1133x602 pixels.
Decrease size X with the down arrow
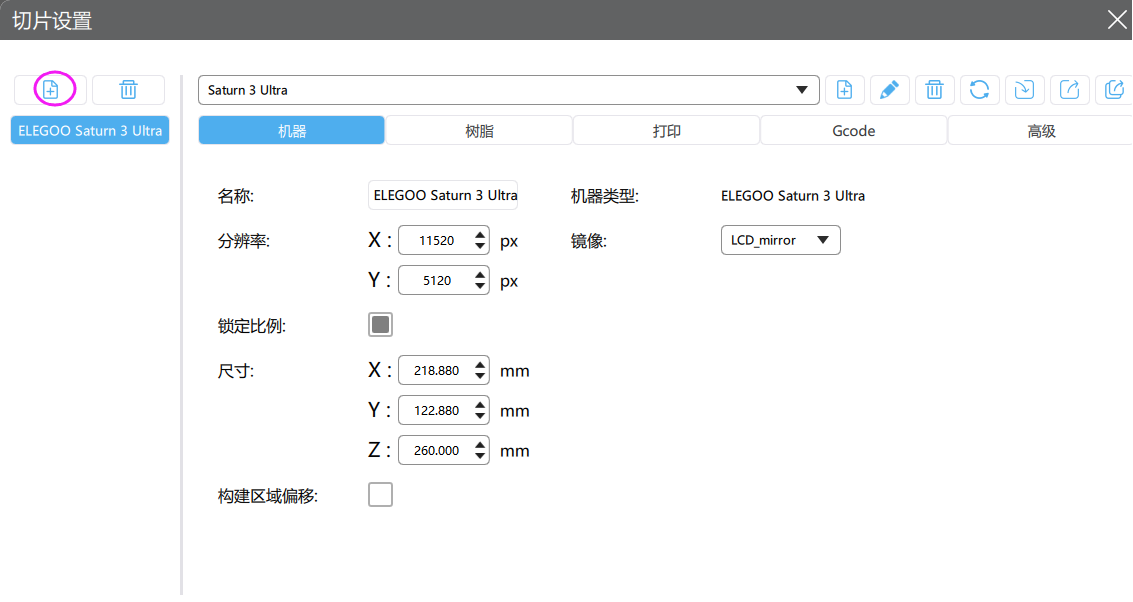480,377
